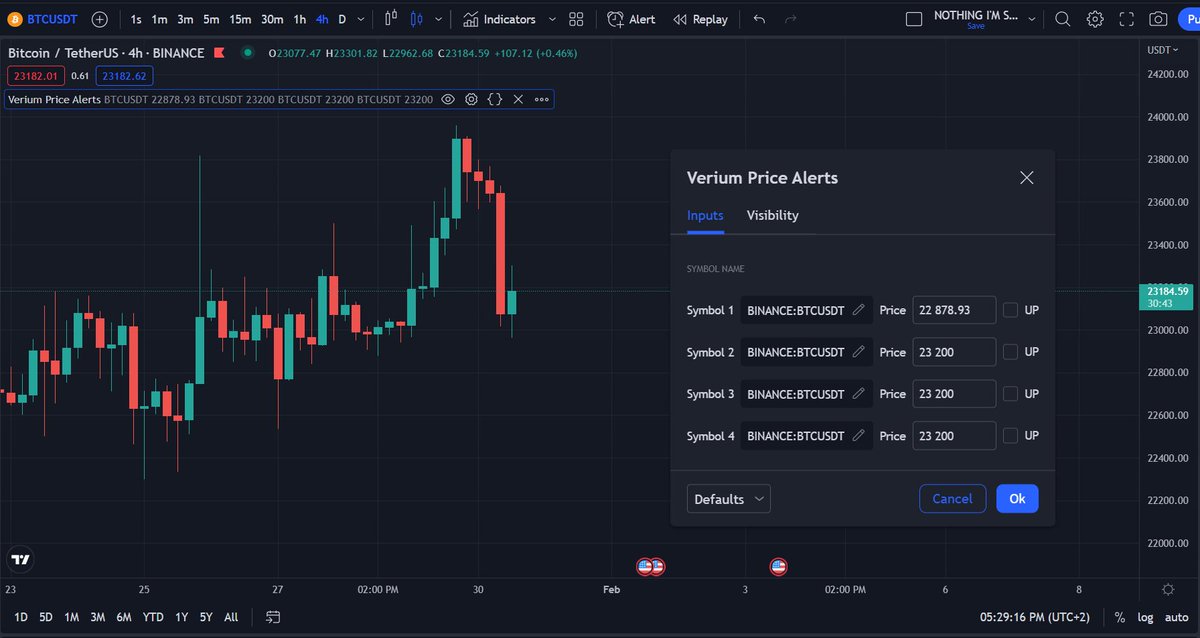
Task: Open chart settings gear in top toolbar
Action: tap(1095, 19)
